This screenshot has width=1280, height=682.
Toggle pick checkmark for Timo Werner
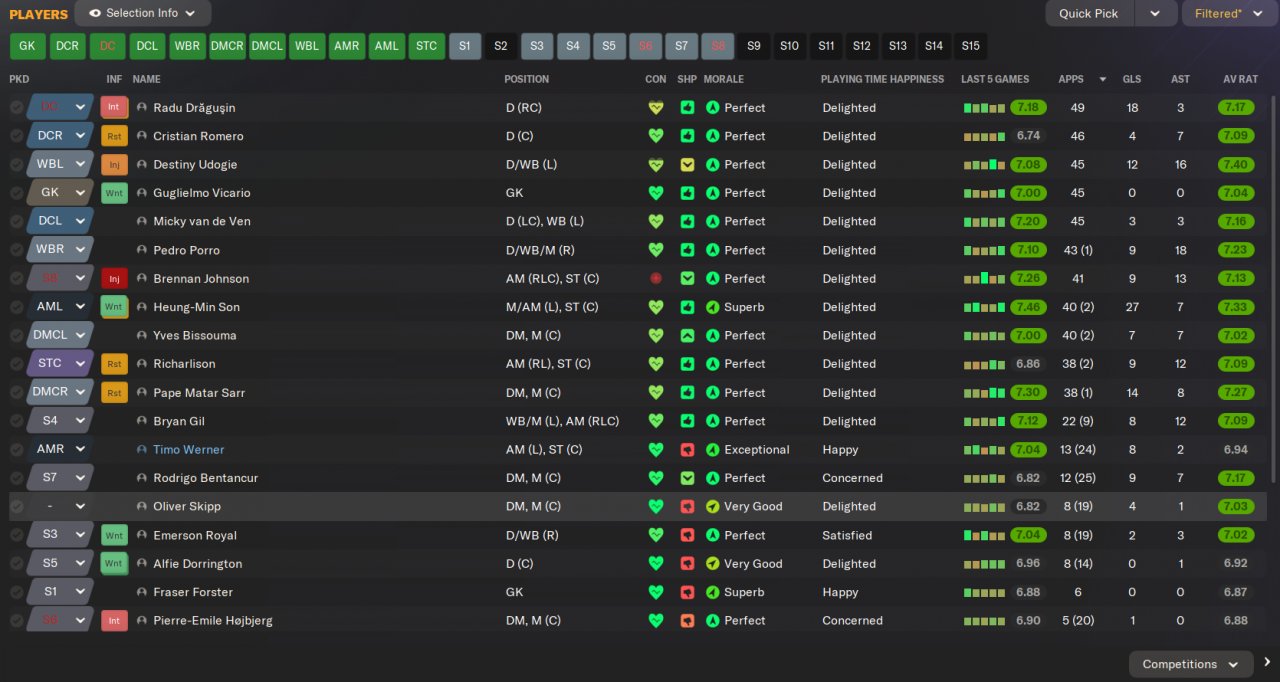click(x=17, y=450)
